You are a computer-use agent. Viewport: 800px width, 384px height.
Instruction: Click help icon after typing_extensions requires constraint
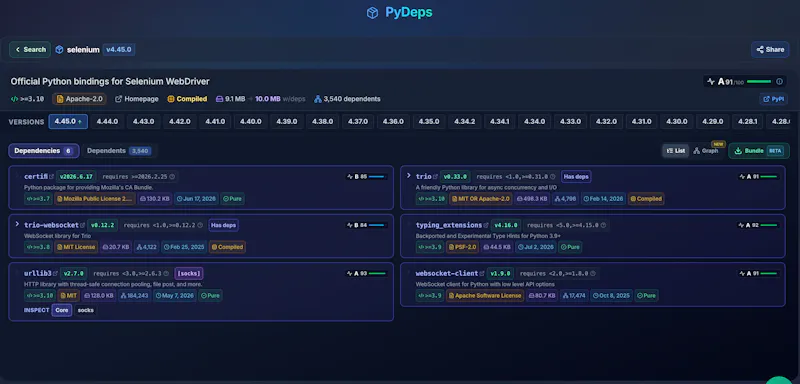click(x=603, y=225)
